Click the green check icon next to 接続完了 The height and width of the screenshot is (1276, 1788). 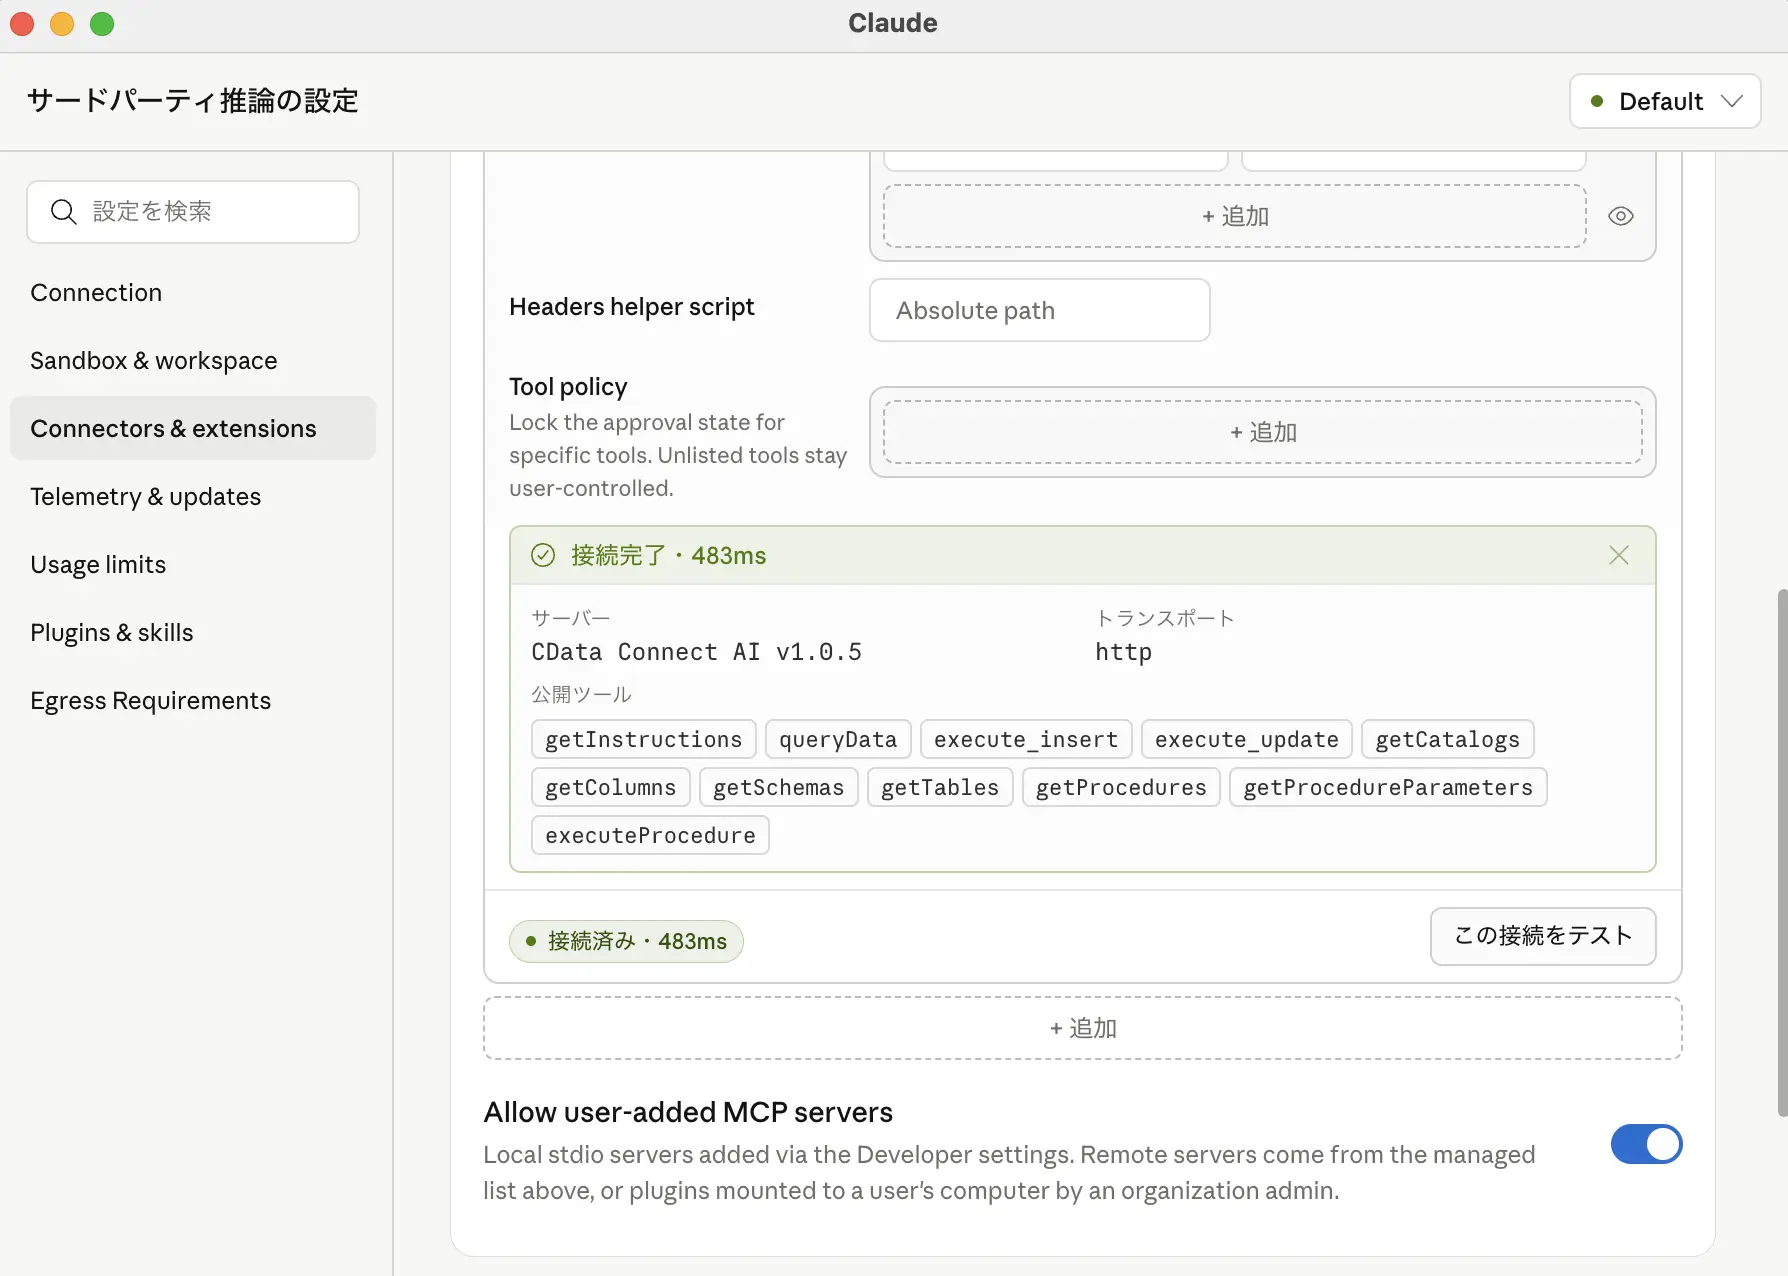click(543, 555)
